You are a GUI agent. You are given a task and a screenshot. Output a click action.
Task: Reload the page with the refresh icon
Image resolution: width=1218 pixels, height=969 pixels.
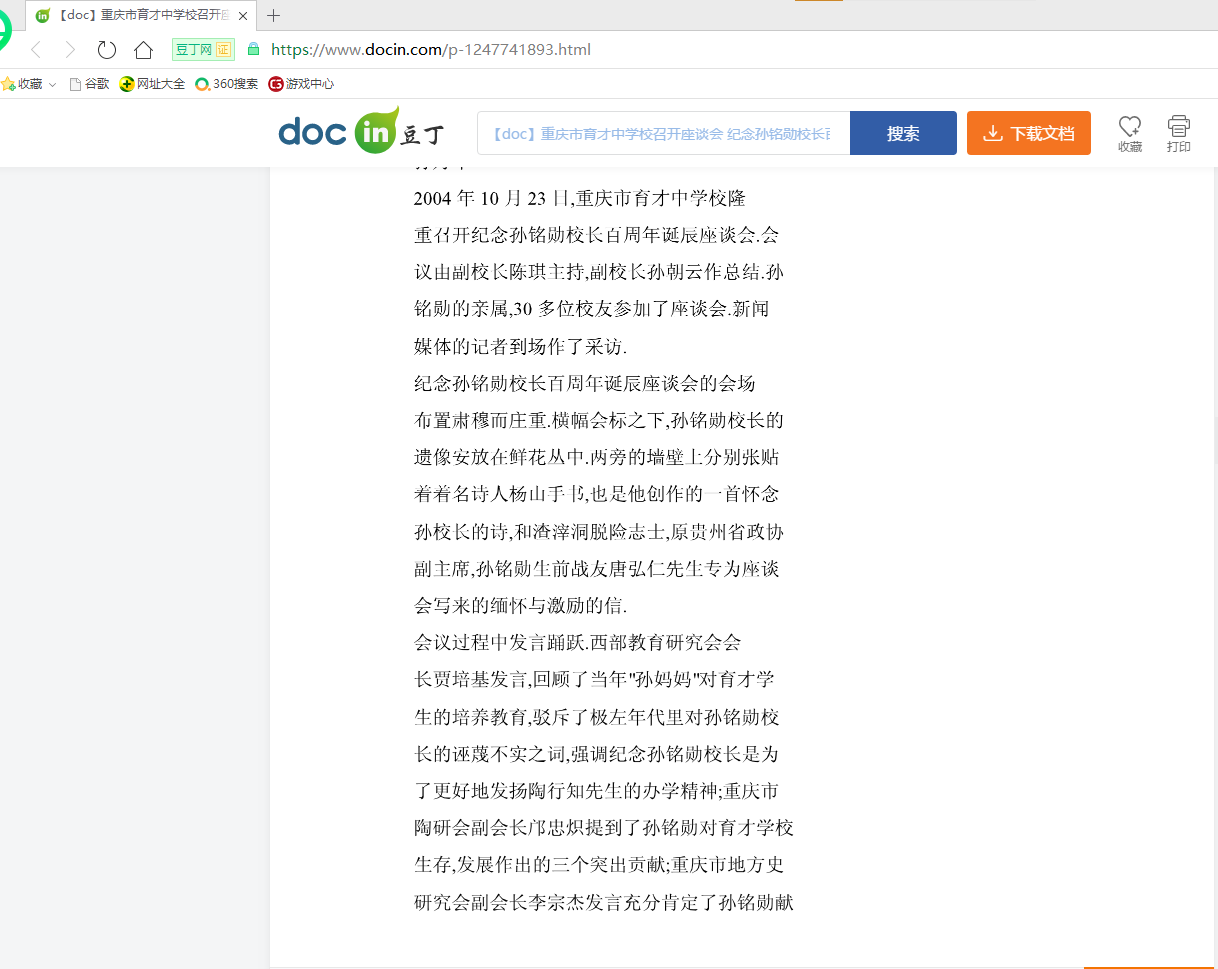(x=107, y=50)
